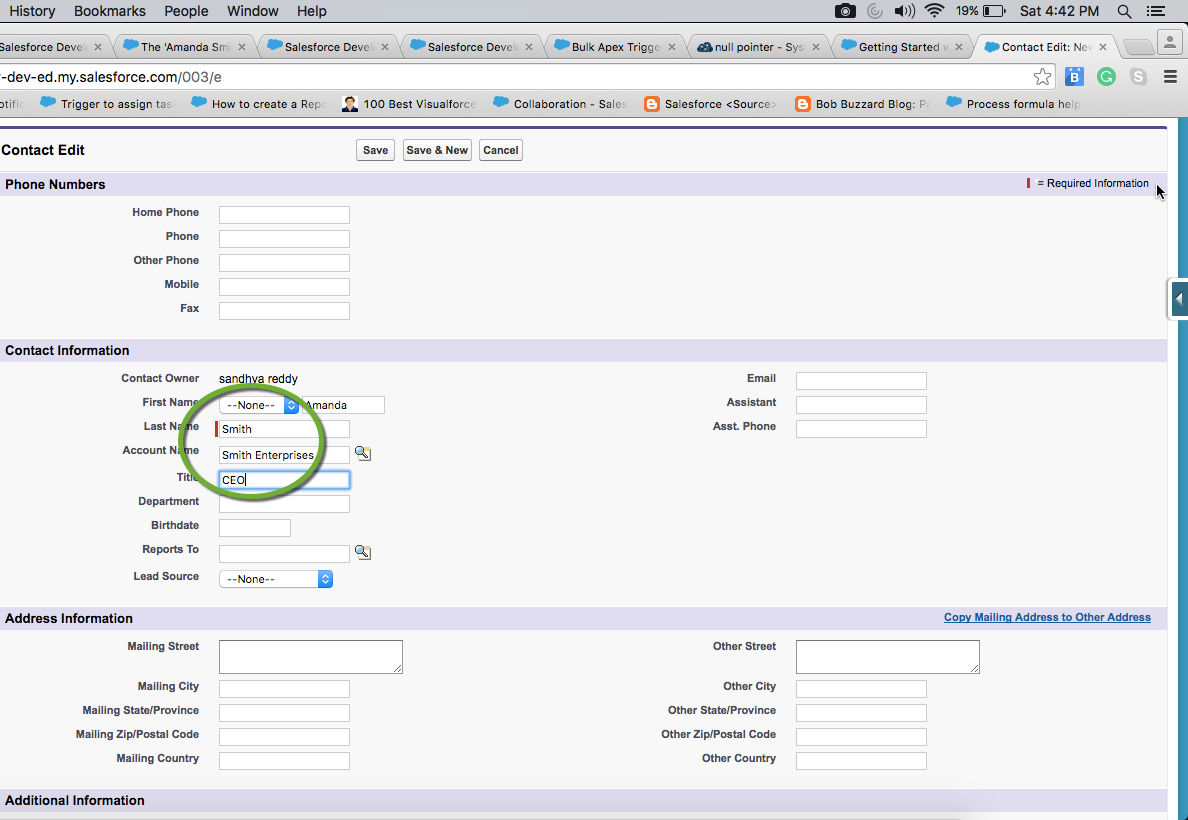Open the Chrome hamburger menu

pyautogui.click(x=1170, y=77)
